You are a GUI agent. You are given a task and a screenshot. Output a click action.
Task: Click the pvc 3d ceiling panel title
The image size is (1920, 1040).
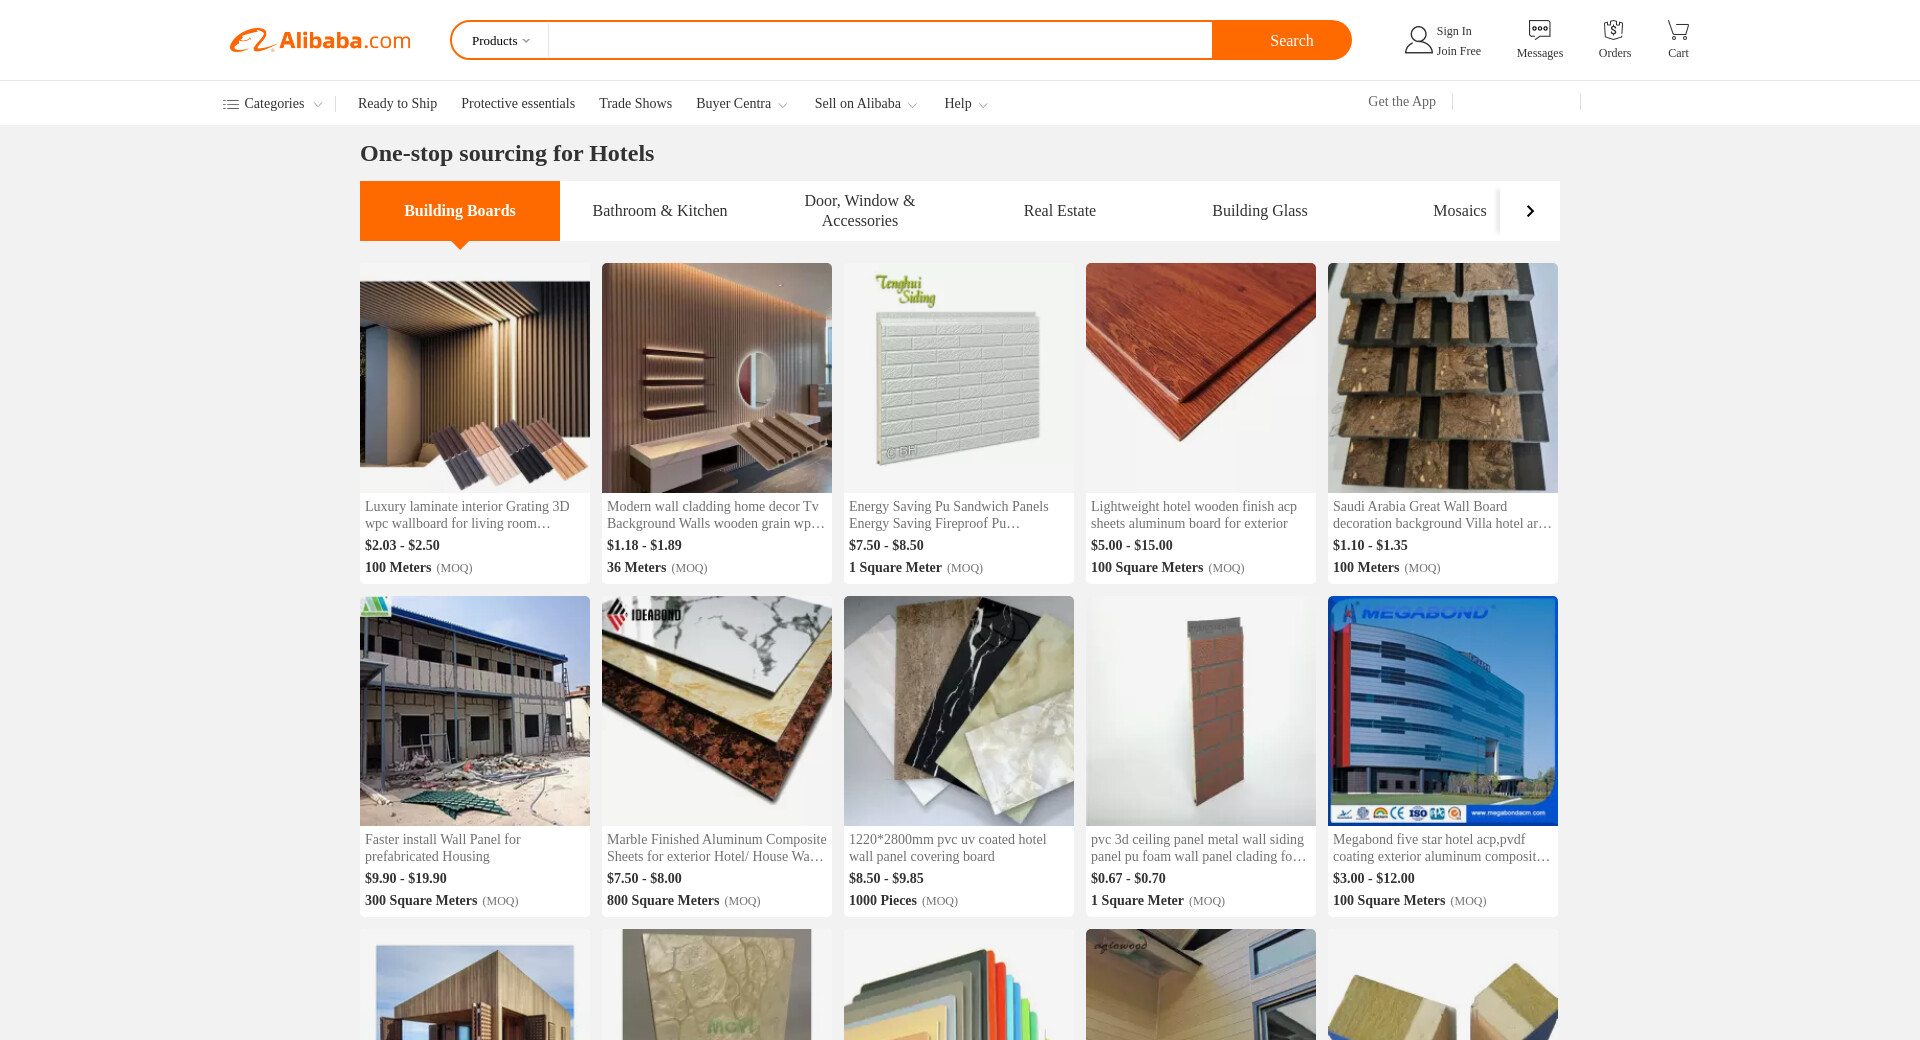point(1199,848)
